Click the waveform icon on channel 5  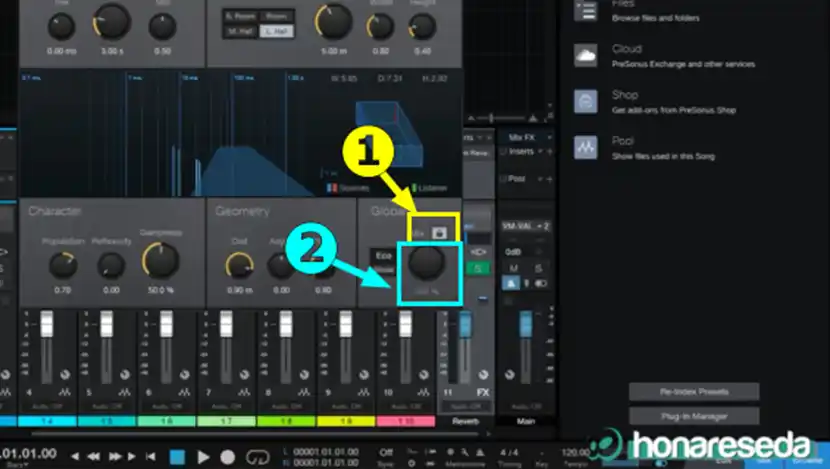pos(124,392)
